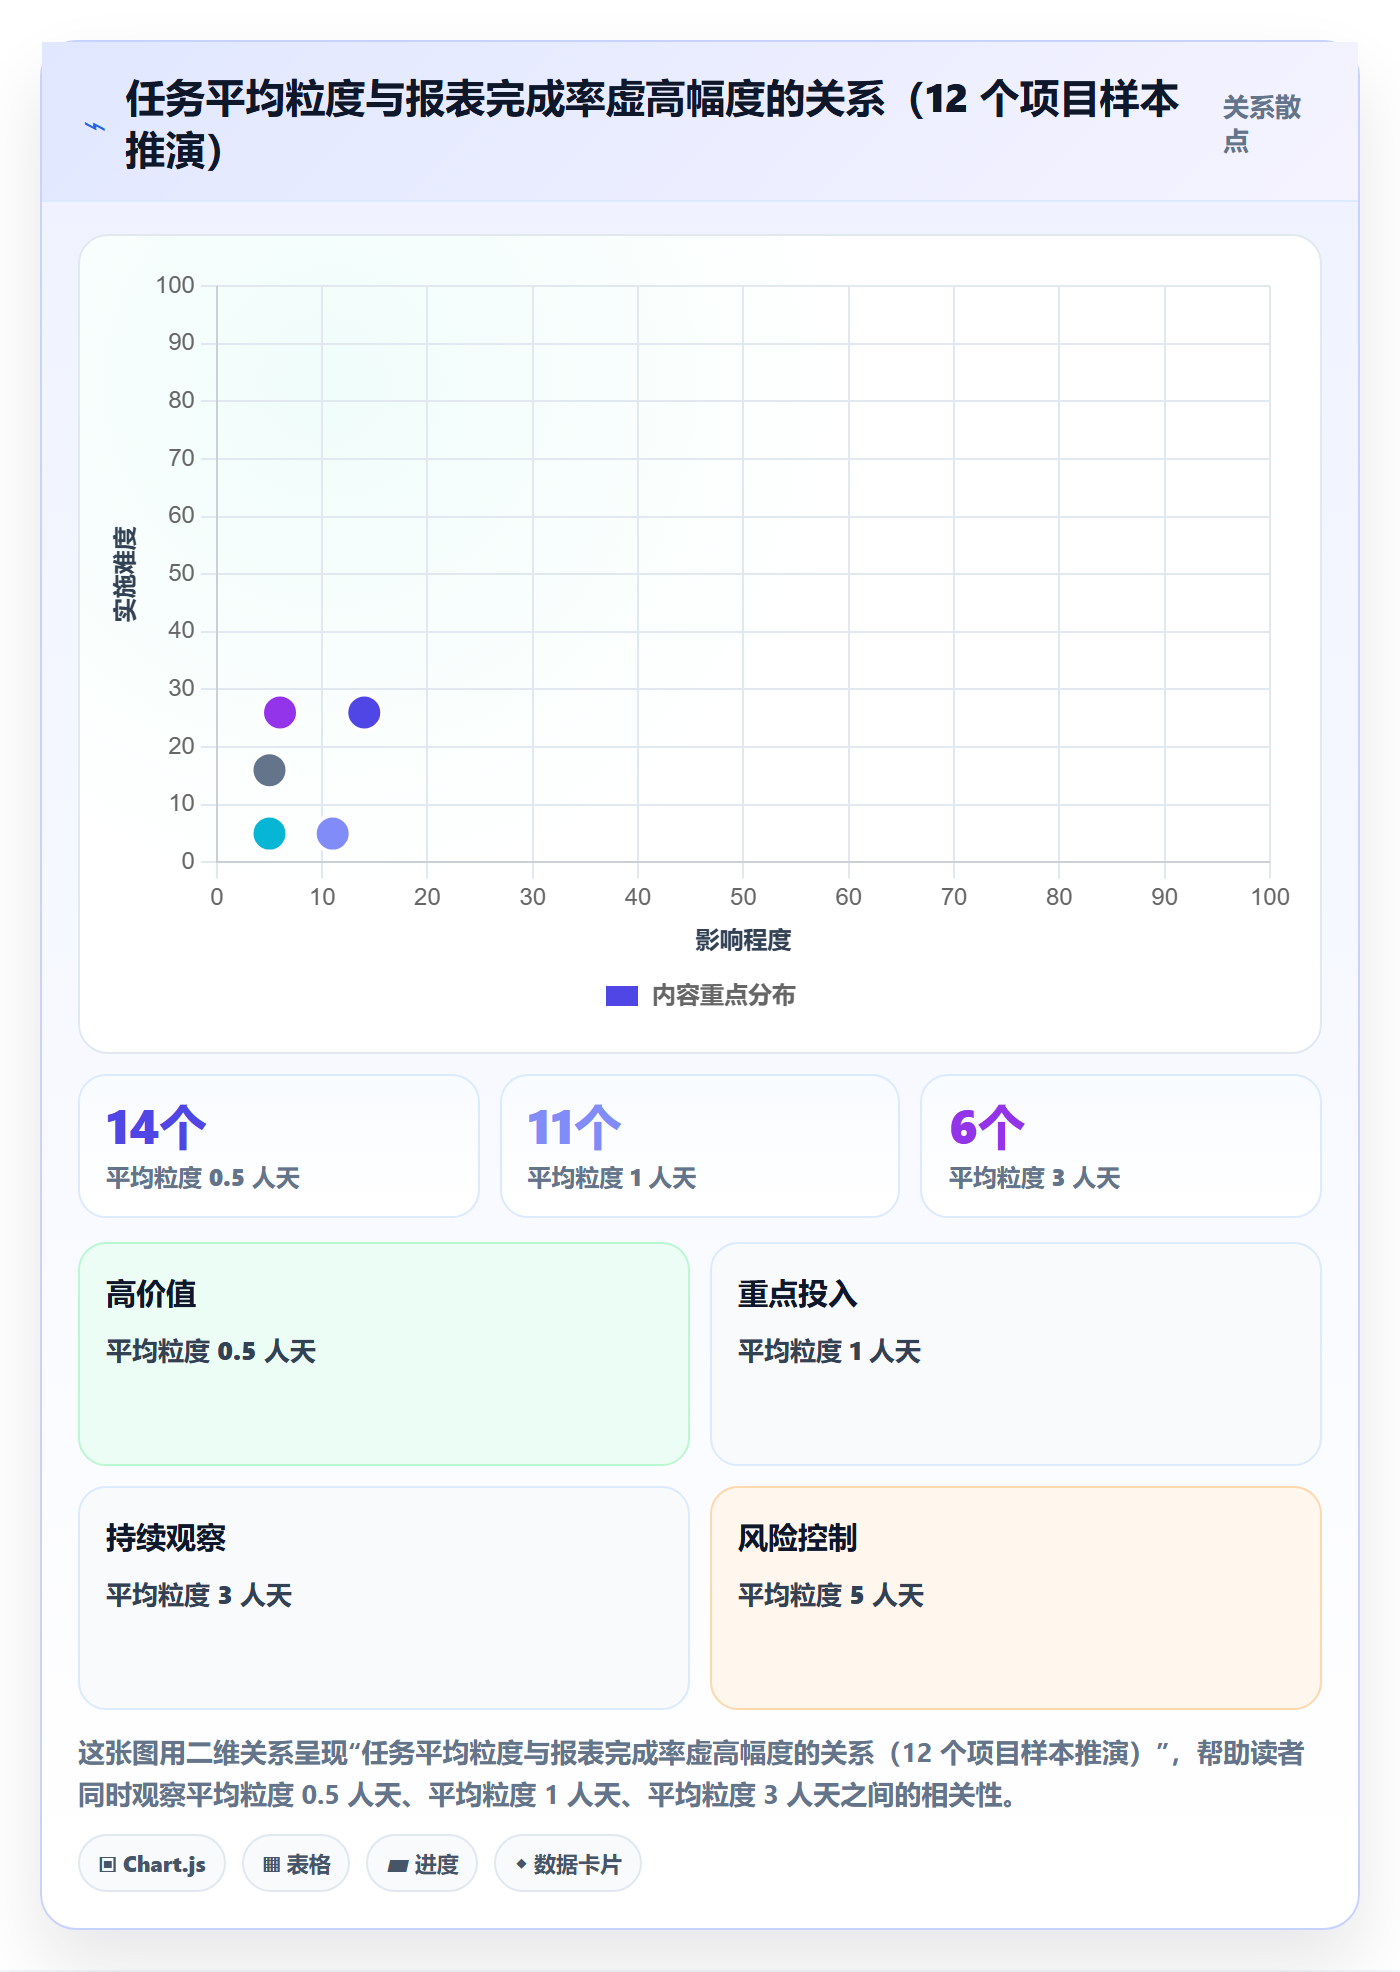
Task: Click the 表格 tag
Action: point(296,1864)
